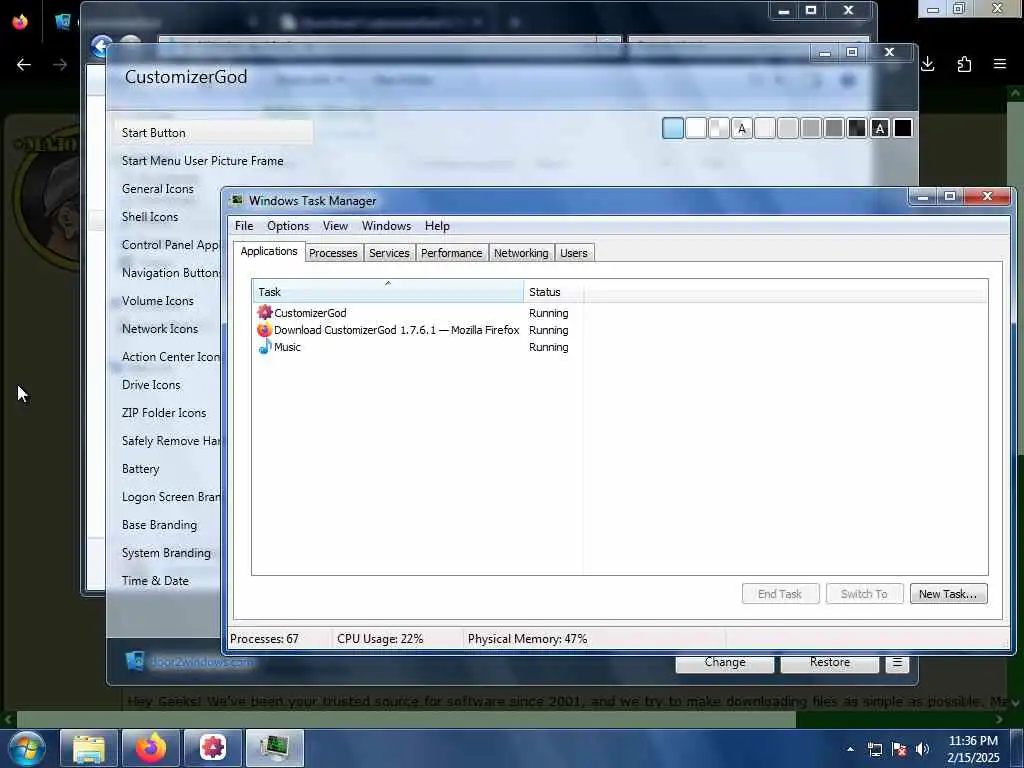Click the Firefox logo in the top-left corner

[x=20, y=22]
